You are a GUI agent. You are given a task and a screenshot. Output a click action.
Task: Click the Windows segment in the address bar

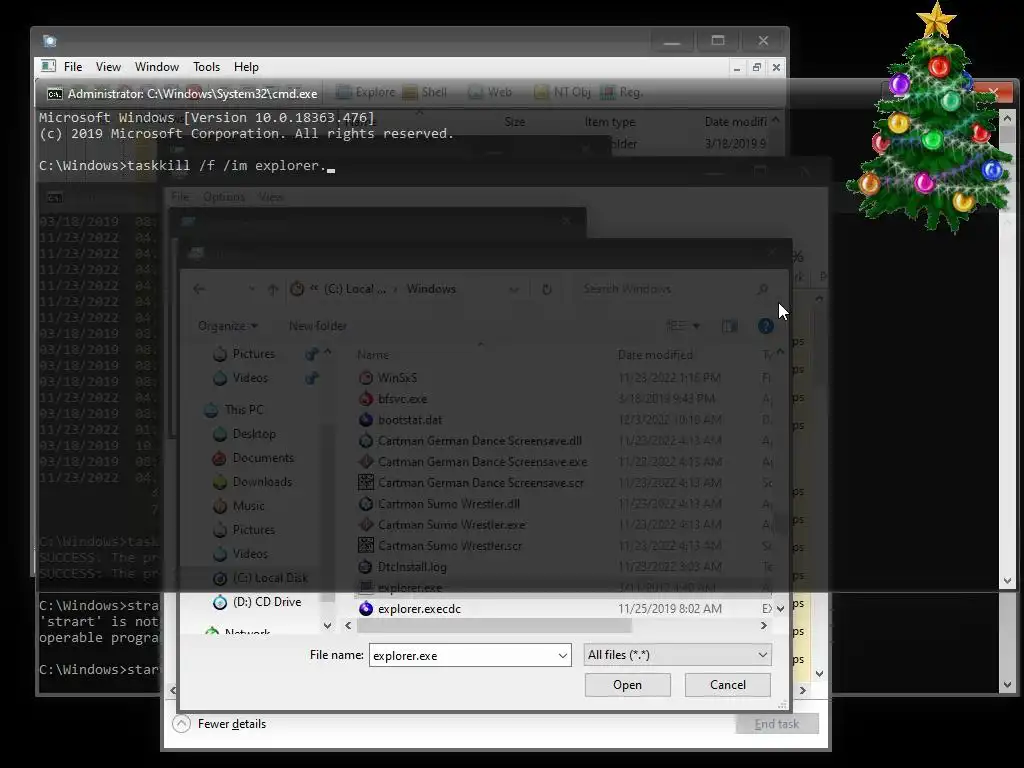click(x=431, y=289)
